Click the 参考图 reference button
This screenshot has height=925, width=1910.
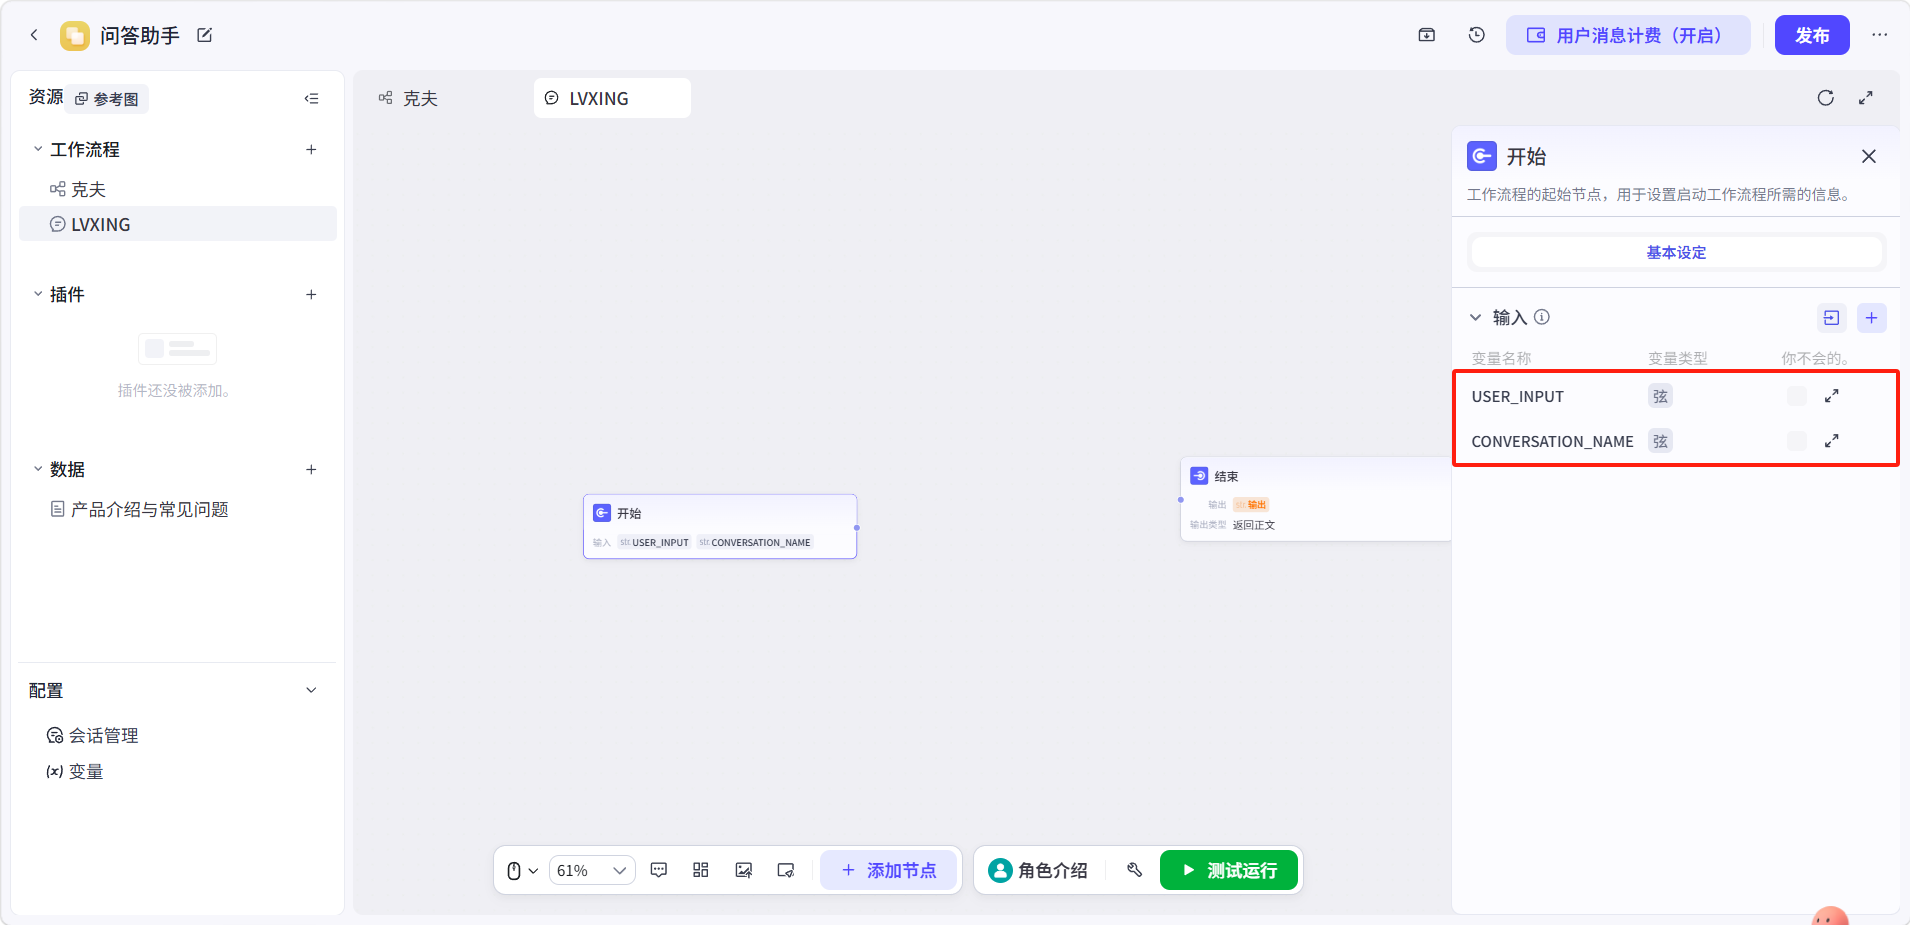coord(108,99)
